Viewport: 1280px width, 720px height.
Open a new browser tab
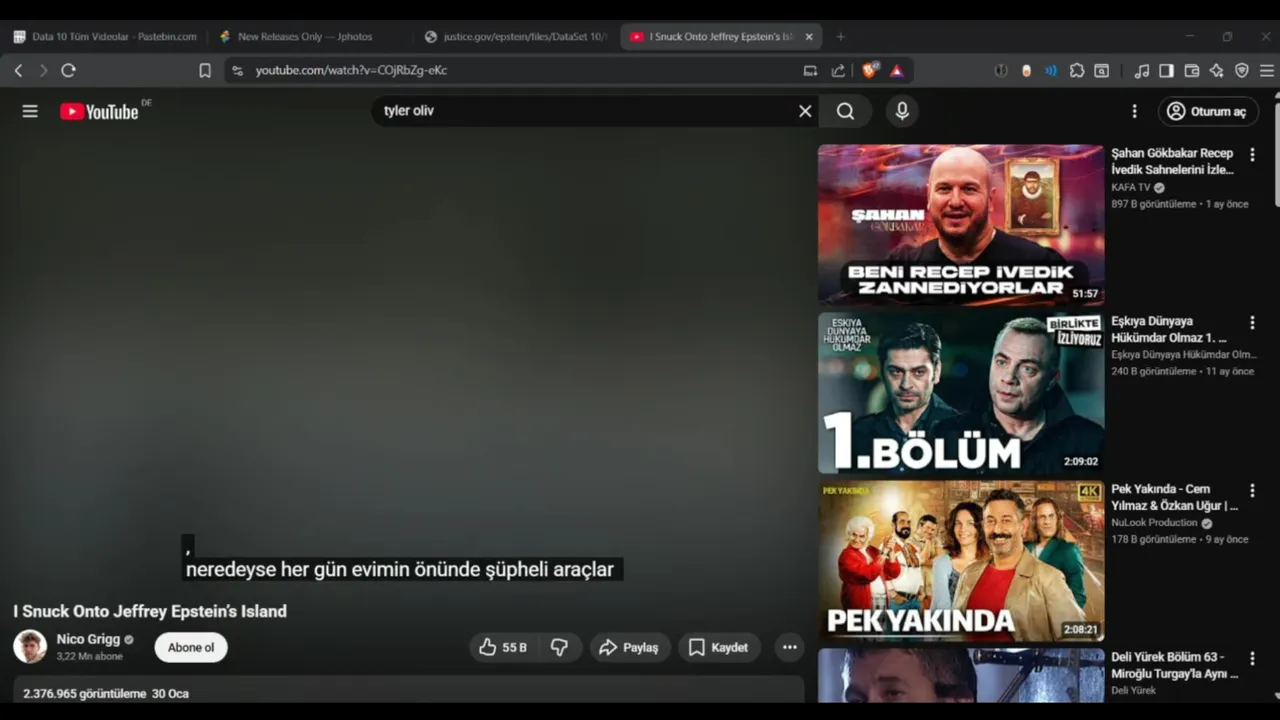840,36
